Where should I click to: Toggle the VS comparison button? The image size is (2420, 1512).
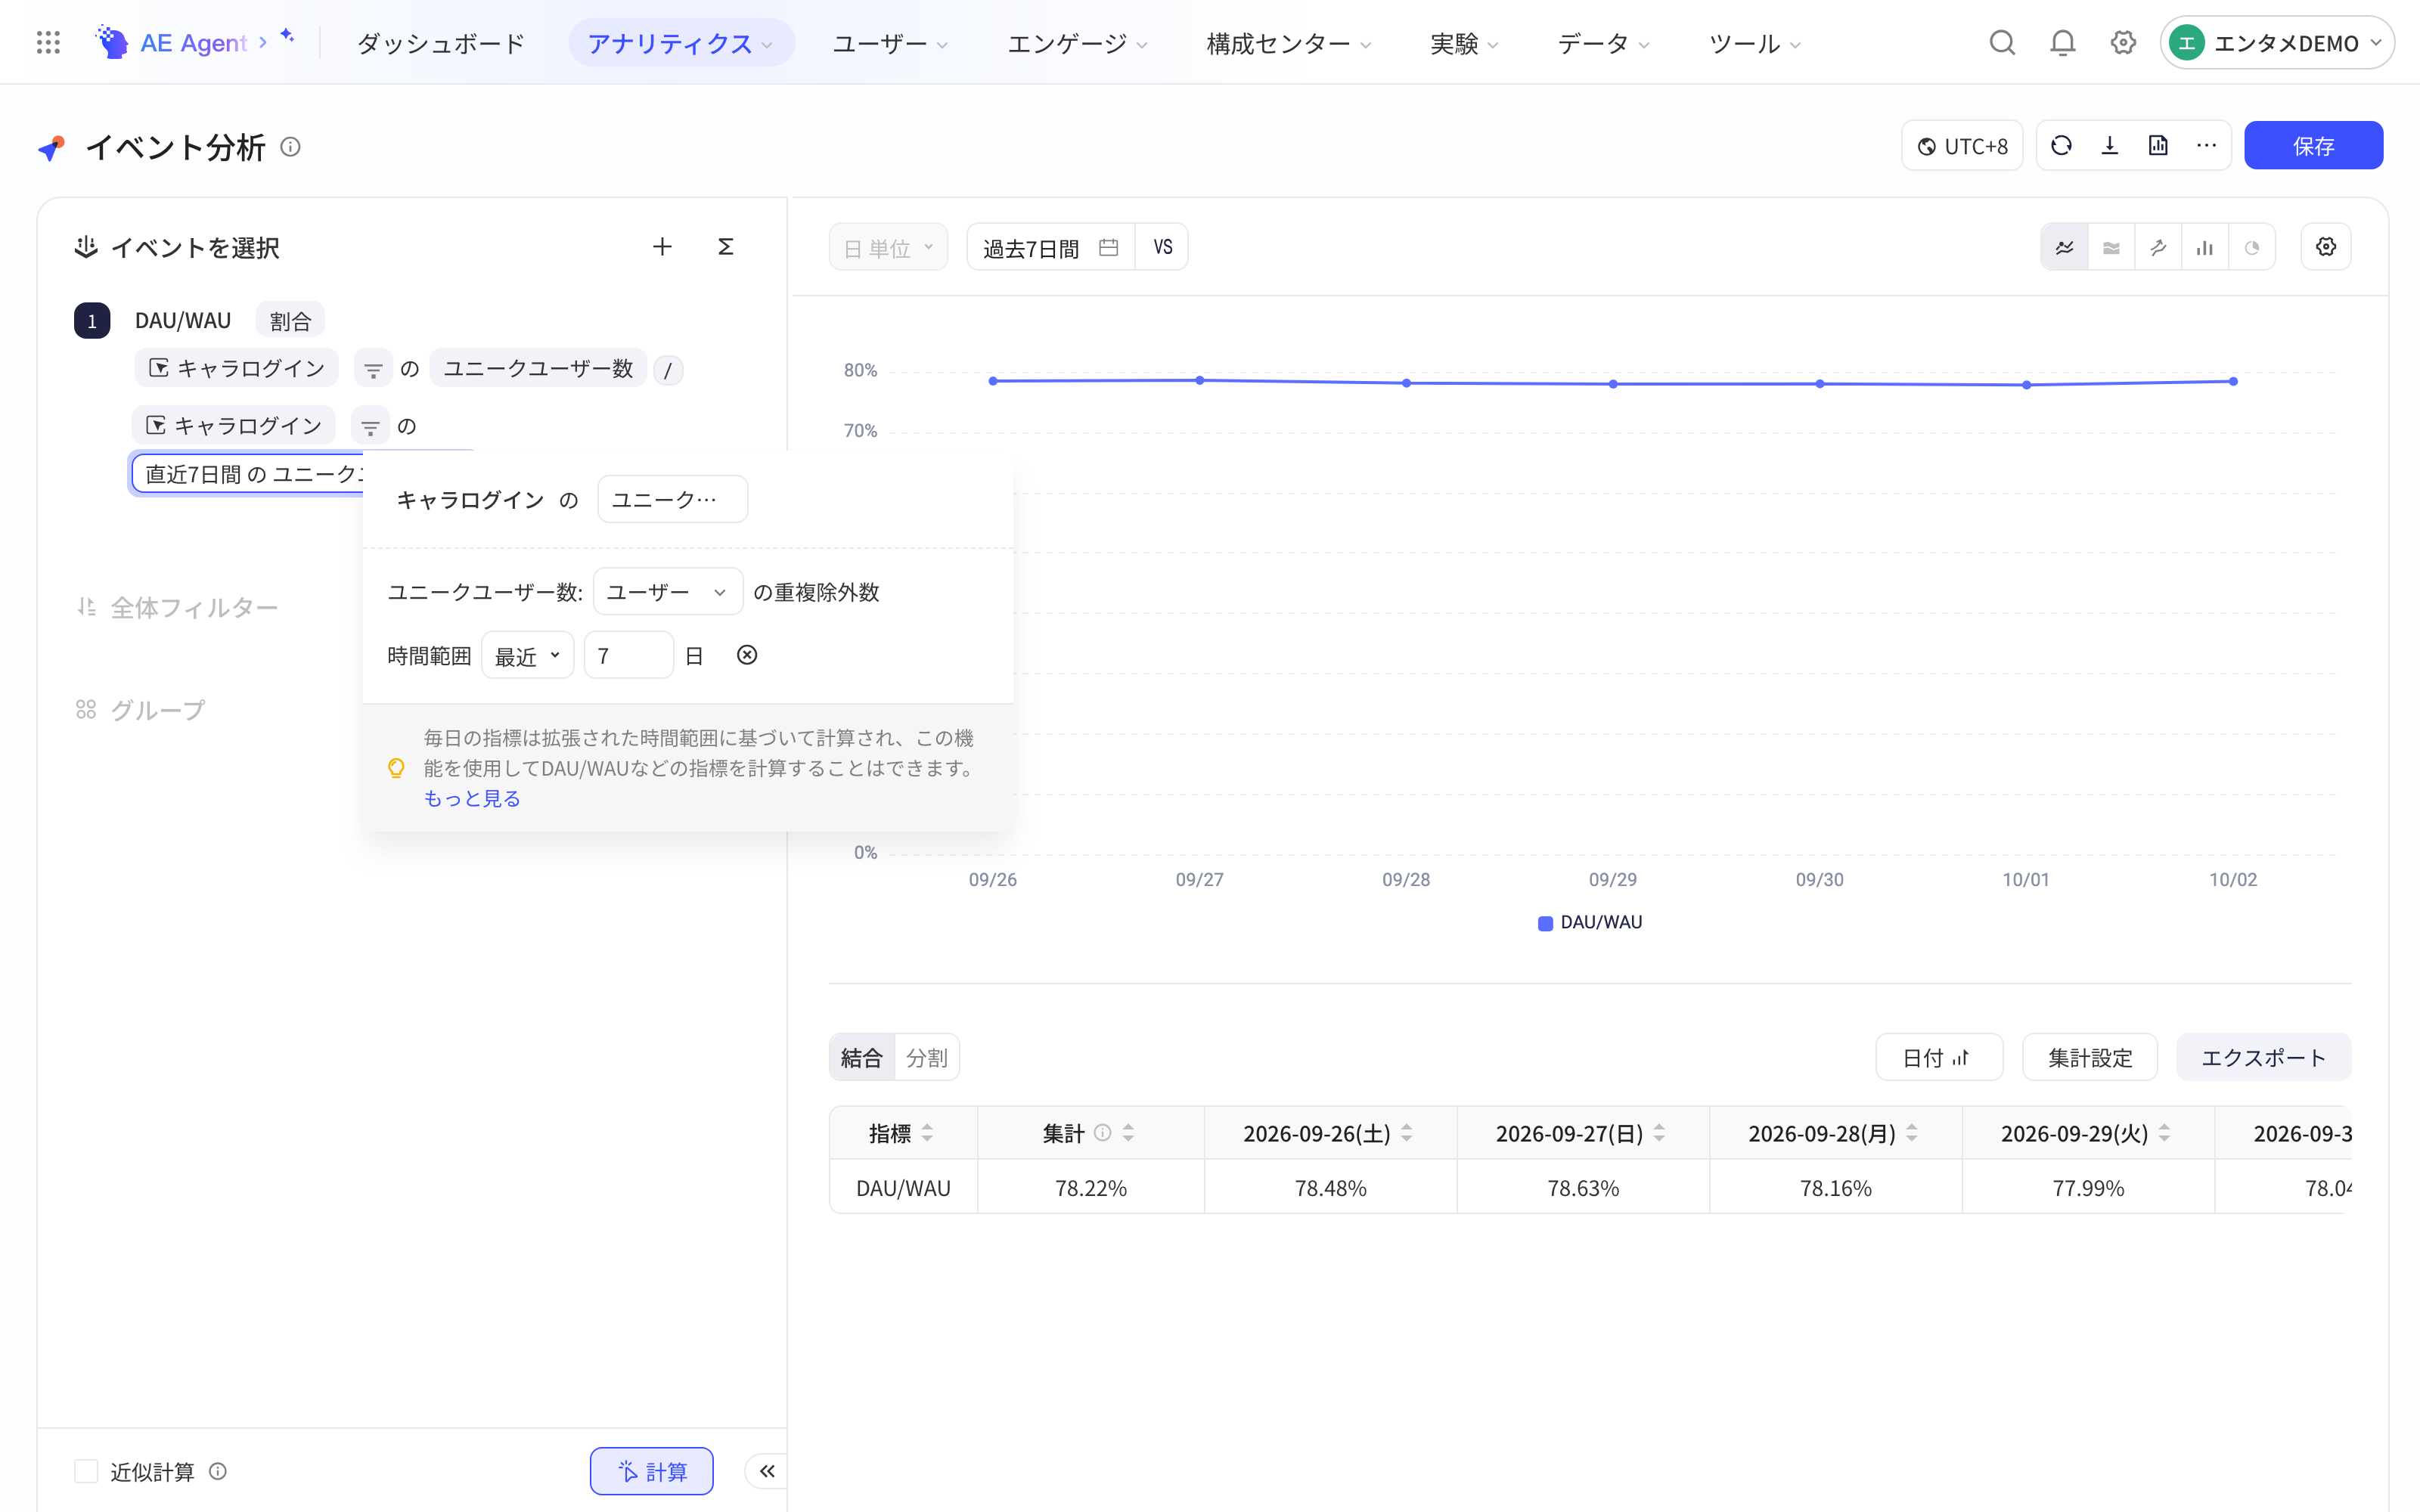tap(1162, 247)
